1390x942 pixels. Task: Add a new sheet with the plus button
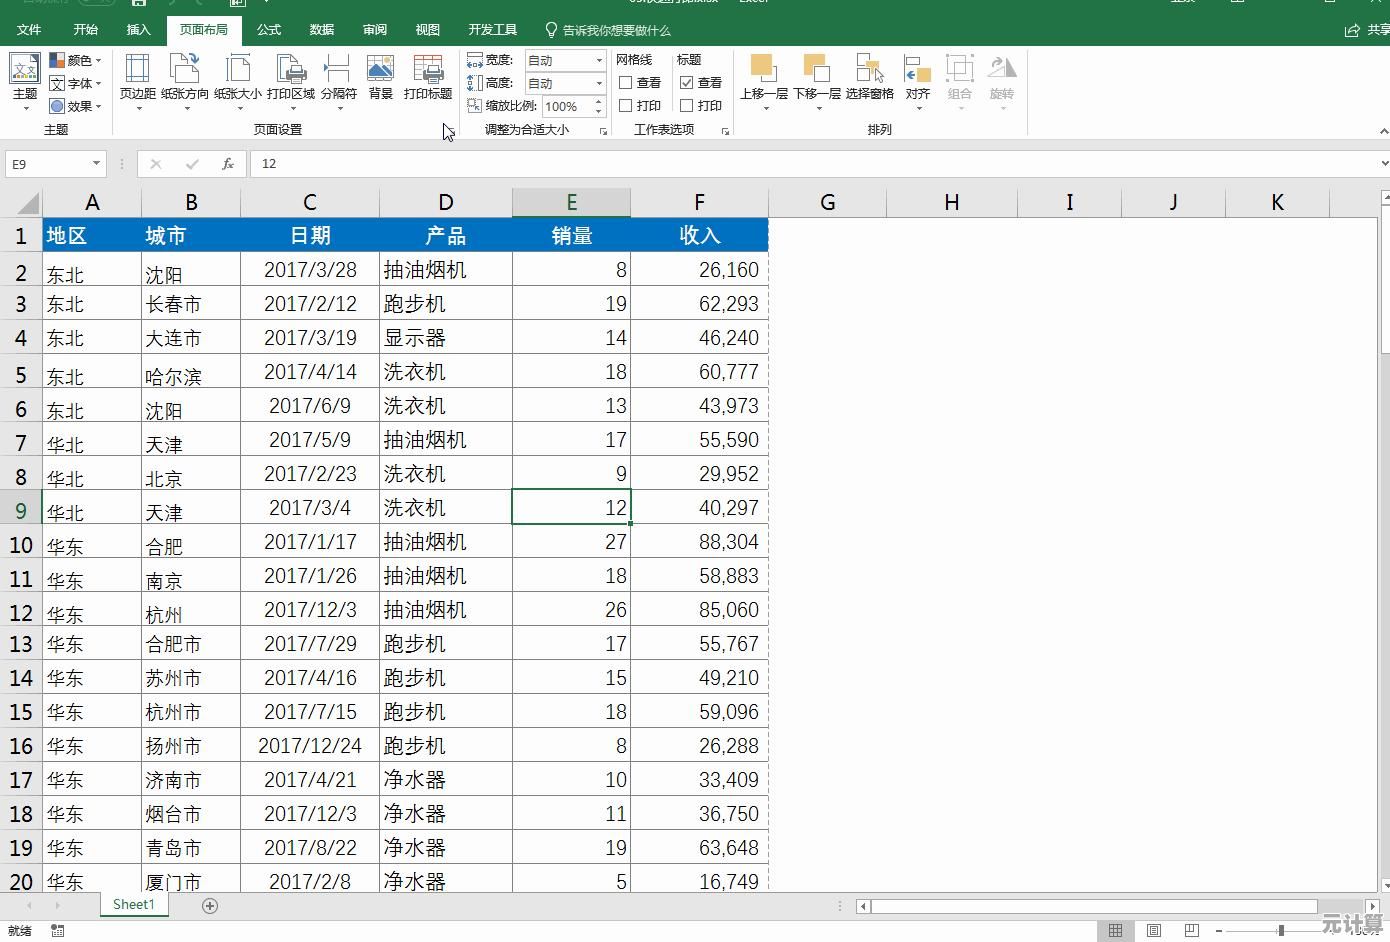[210, 905]
